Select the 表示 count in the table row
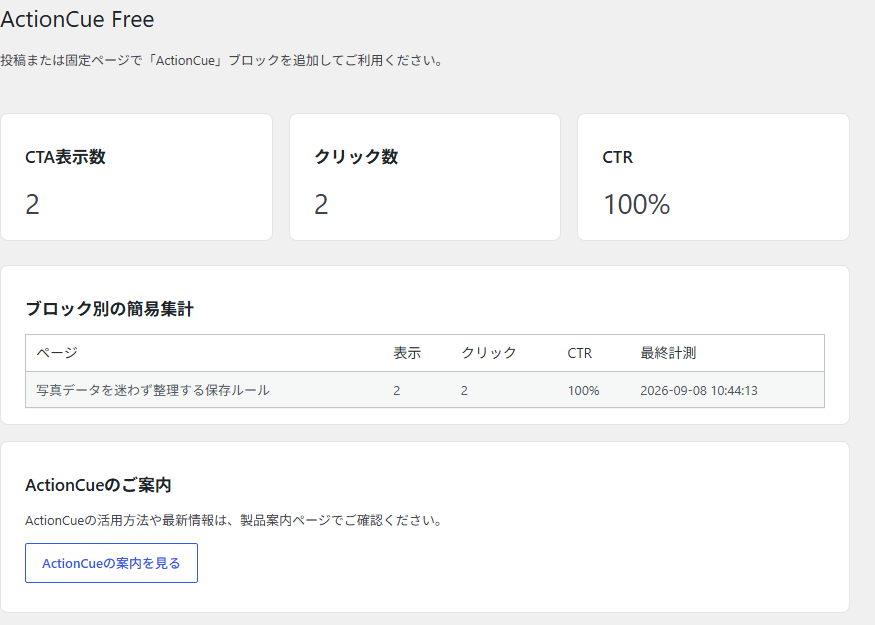The height and width of the screenshot is (625, 875). [x=397, y=391]
